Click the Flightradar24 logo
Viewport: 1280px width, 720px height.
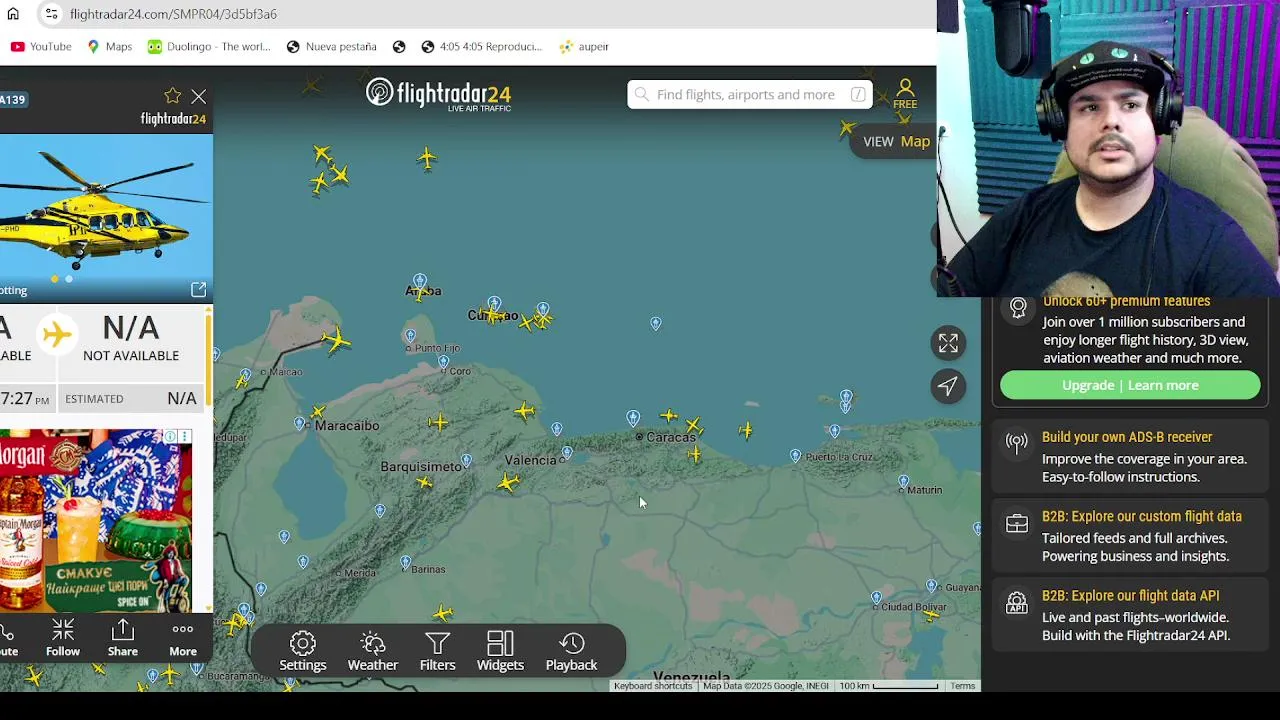point(438,95)
